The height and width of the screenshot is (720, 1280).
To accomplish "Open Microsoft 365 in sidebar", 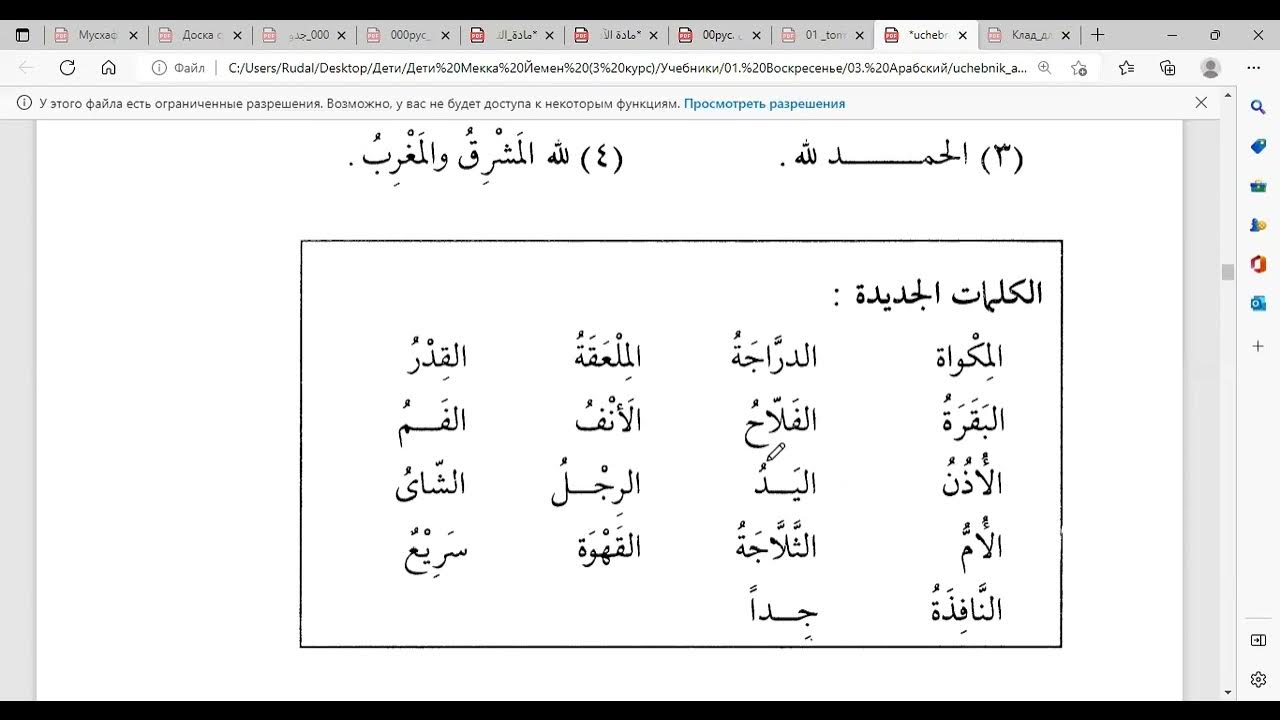I will 1258,264.
